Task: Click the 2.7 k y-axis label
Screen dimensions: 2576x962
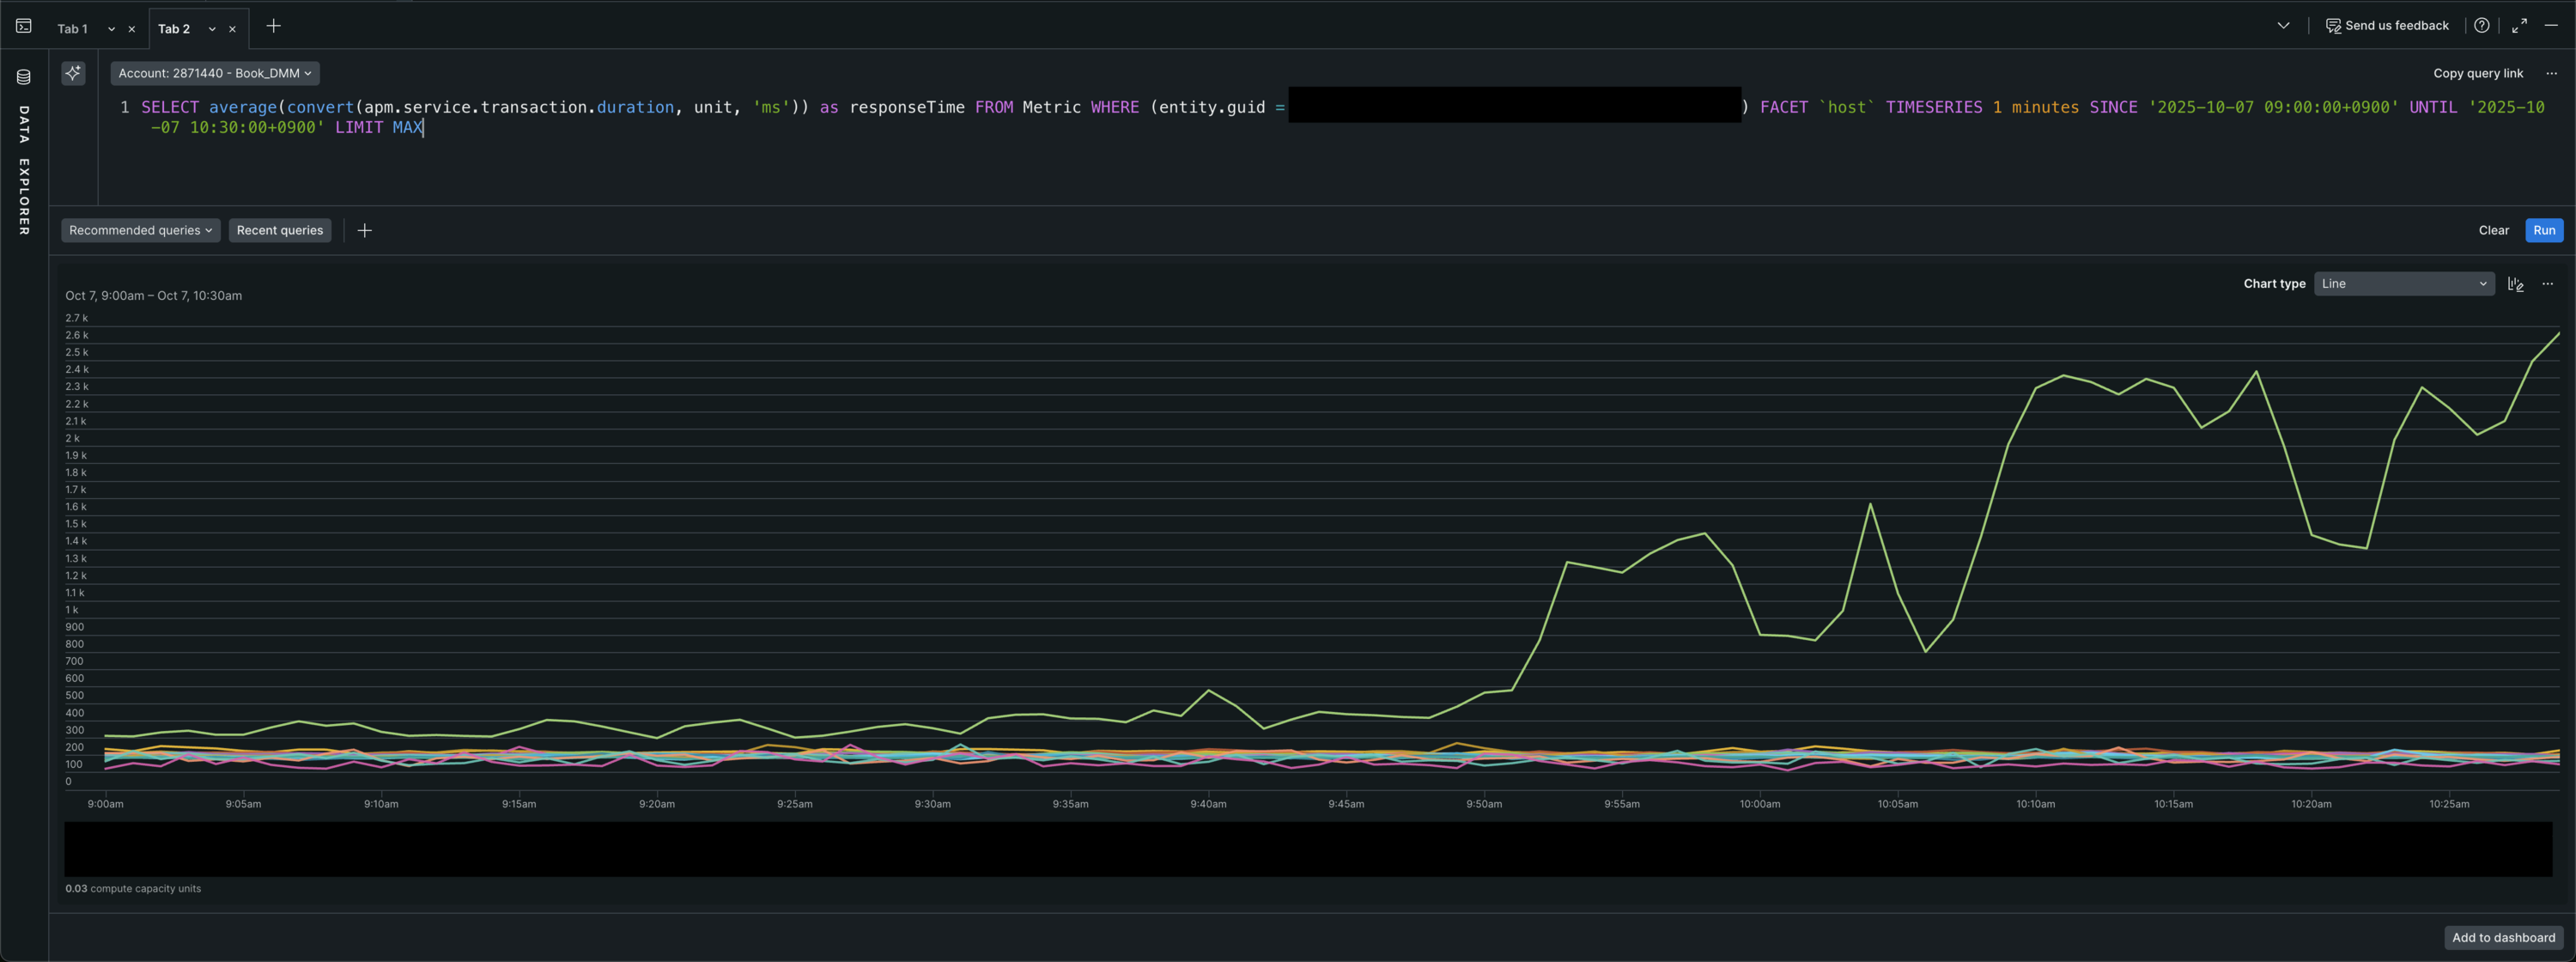Action: pyautogui.click(x=77, y=318)
